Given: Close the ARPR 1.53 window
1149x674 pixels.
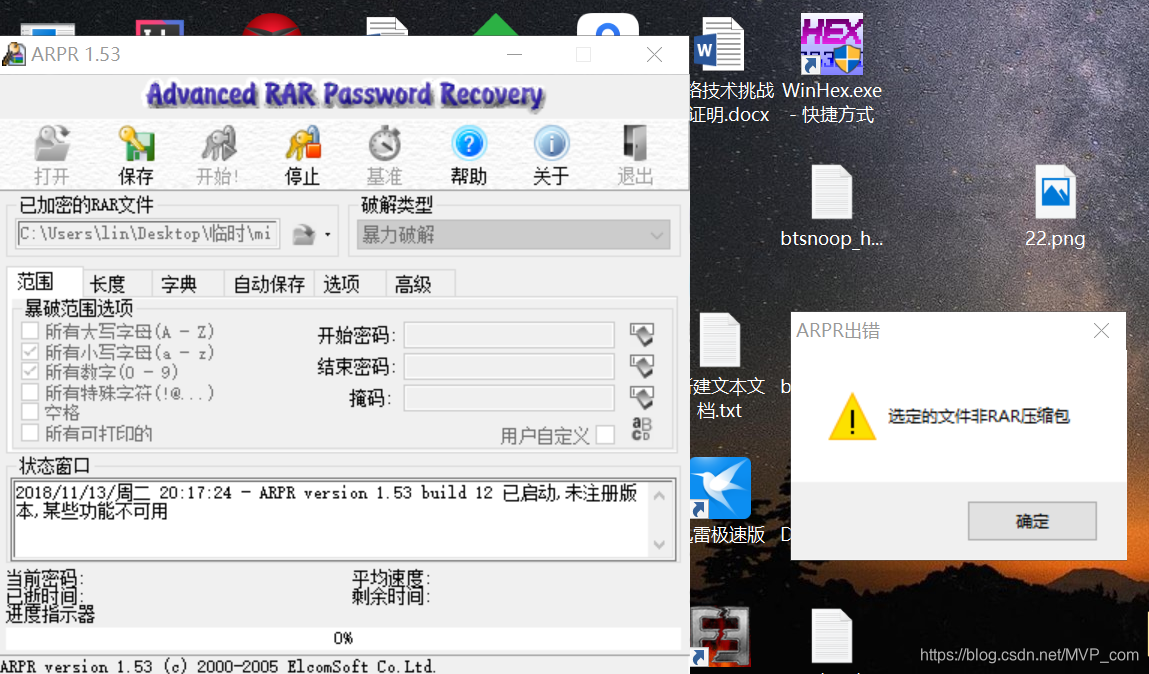Looking at the screenshot, I should [x=654, y=54].
